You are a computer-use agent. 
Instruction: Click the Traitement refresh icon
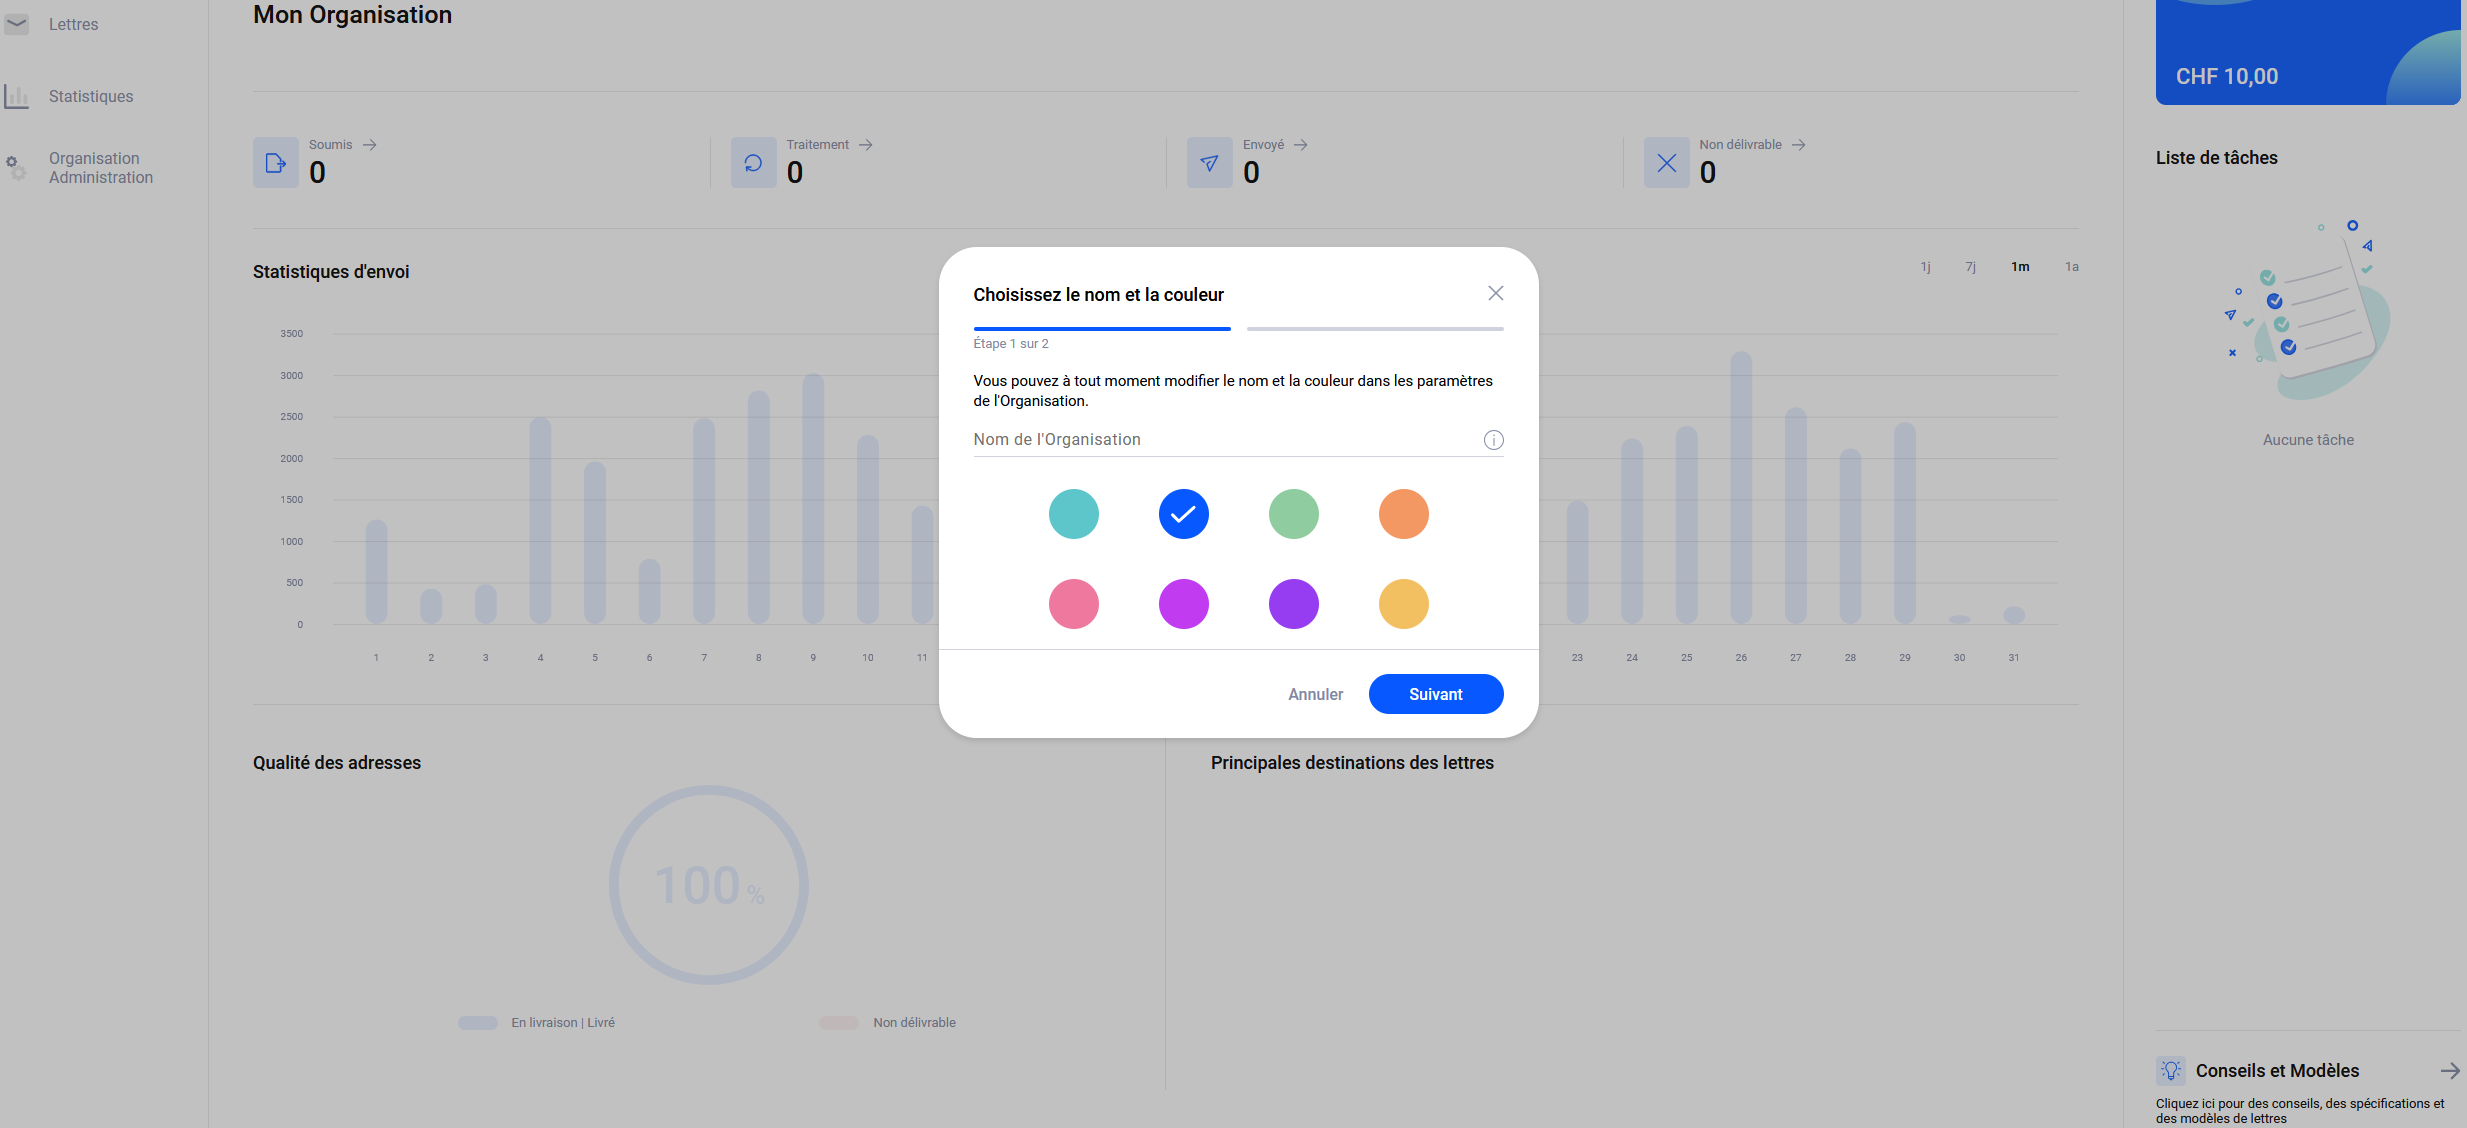tap(753, 163)
